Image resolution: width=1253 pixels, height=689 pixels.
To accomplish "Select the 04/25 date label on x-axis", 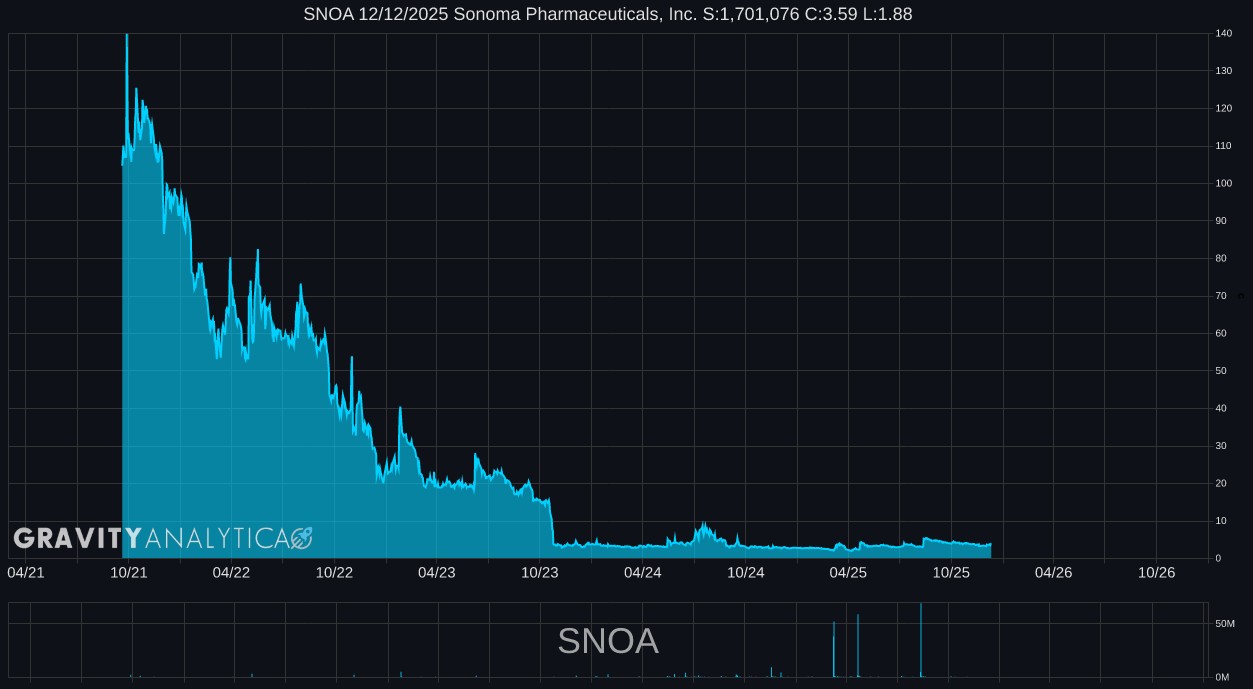I will click(849, 572).
